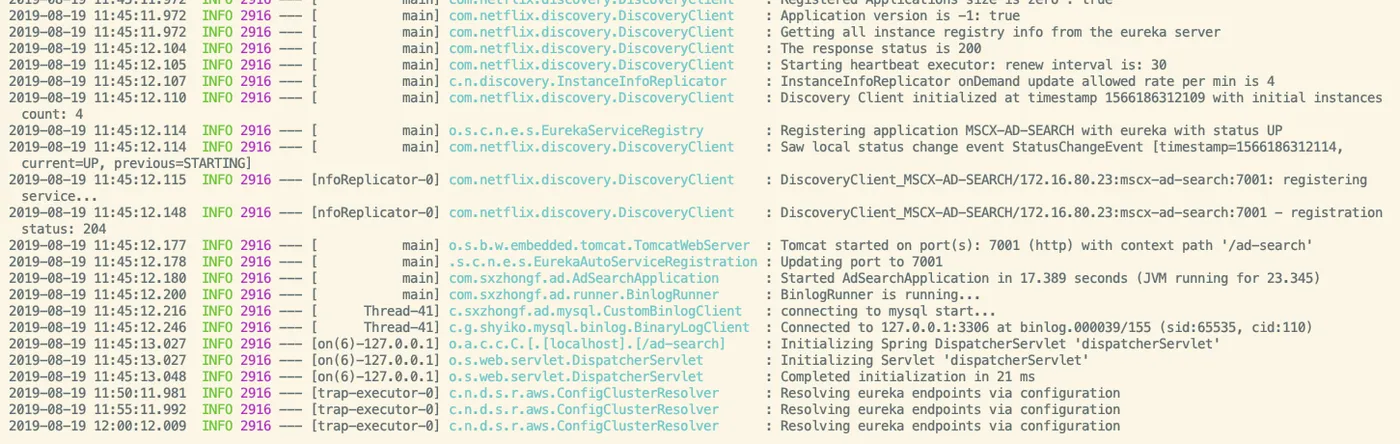The image size is (1400, 444).
Task: Click 'Updating port to 7001' message
Action: tap(861, 261)
